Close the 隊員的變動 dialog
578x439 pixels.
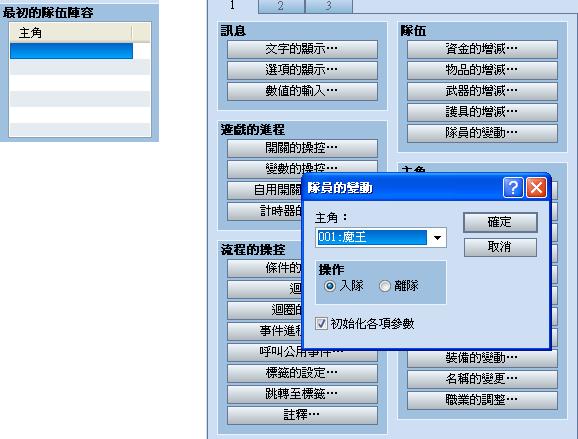[536, 188]
